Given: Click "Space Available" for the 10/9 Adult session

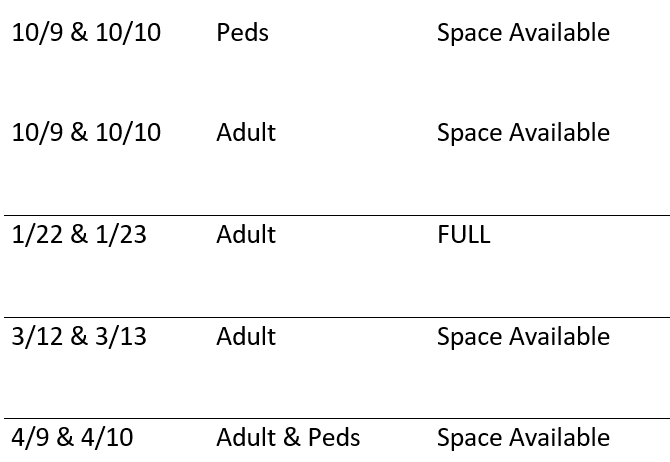Looking at the screenshot, I should coord(523,133).
